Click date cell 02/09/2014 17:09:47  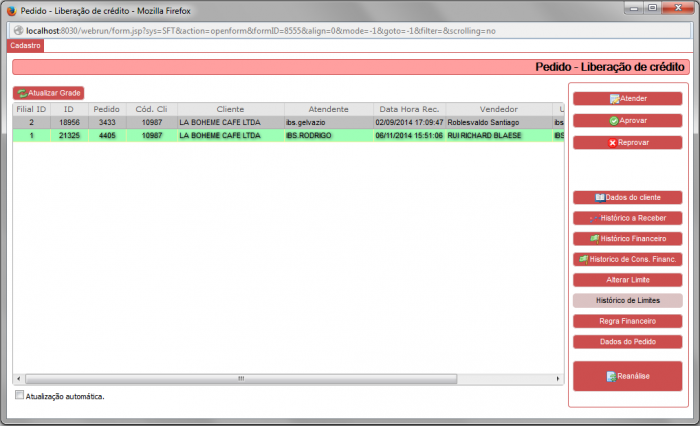(x=409, y=122)
